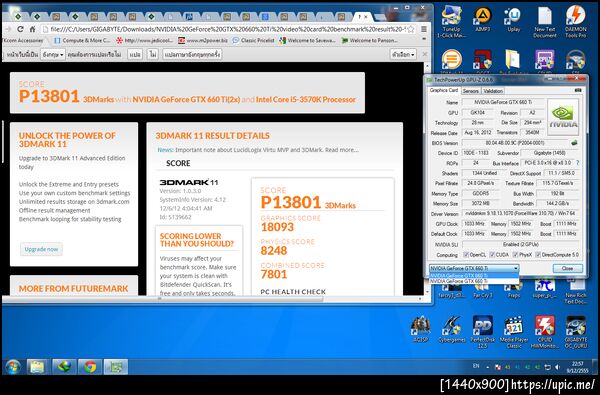Click the Intel Core i5-3570K Processor link
The height and width of the screenshot is (395, 600).
pyautogui.click(x=306, y=99)
